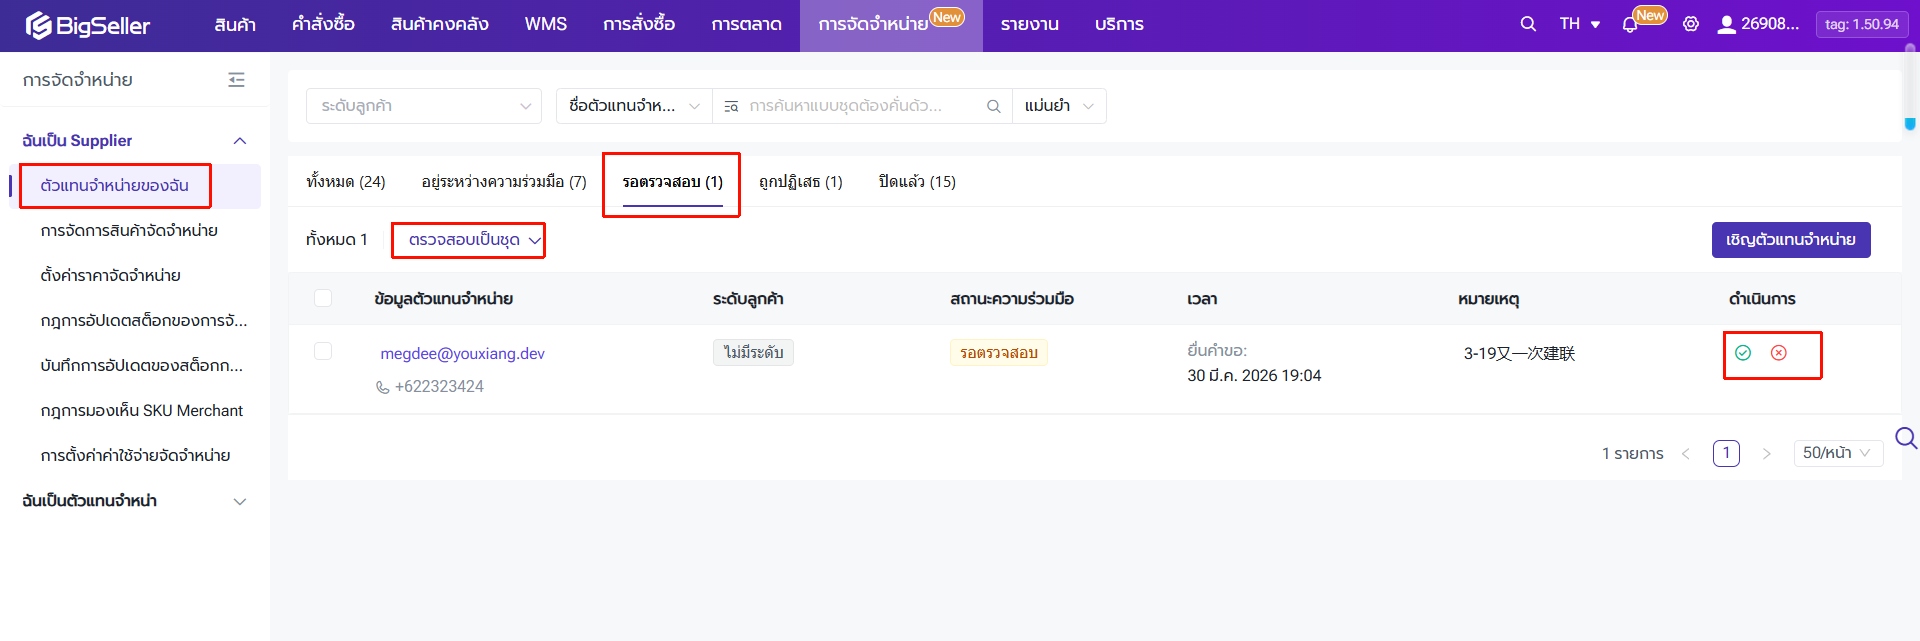1920x641 pixels.
Task: Open the notifications bell icon
Action: (1630, 25)
